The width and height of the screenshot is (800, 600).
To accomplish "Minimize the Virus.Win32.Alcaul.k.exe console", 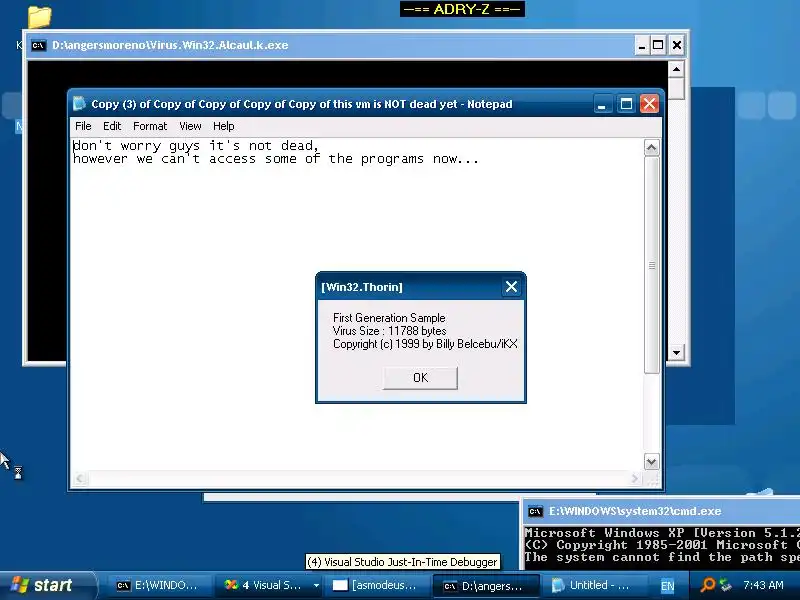I will click(641, 45).
